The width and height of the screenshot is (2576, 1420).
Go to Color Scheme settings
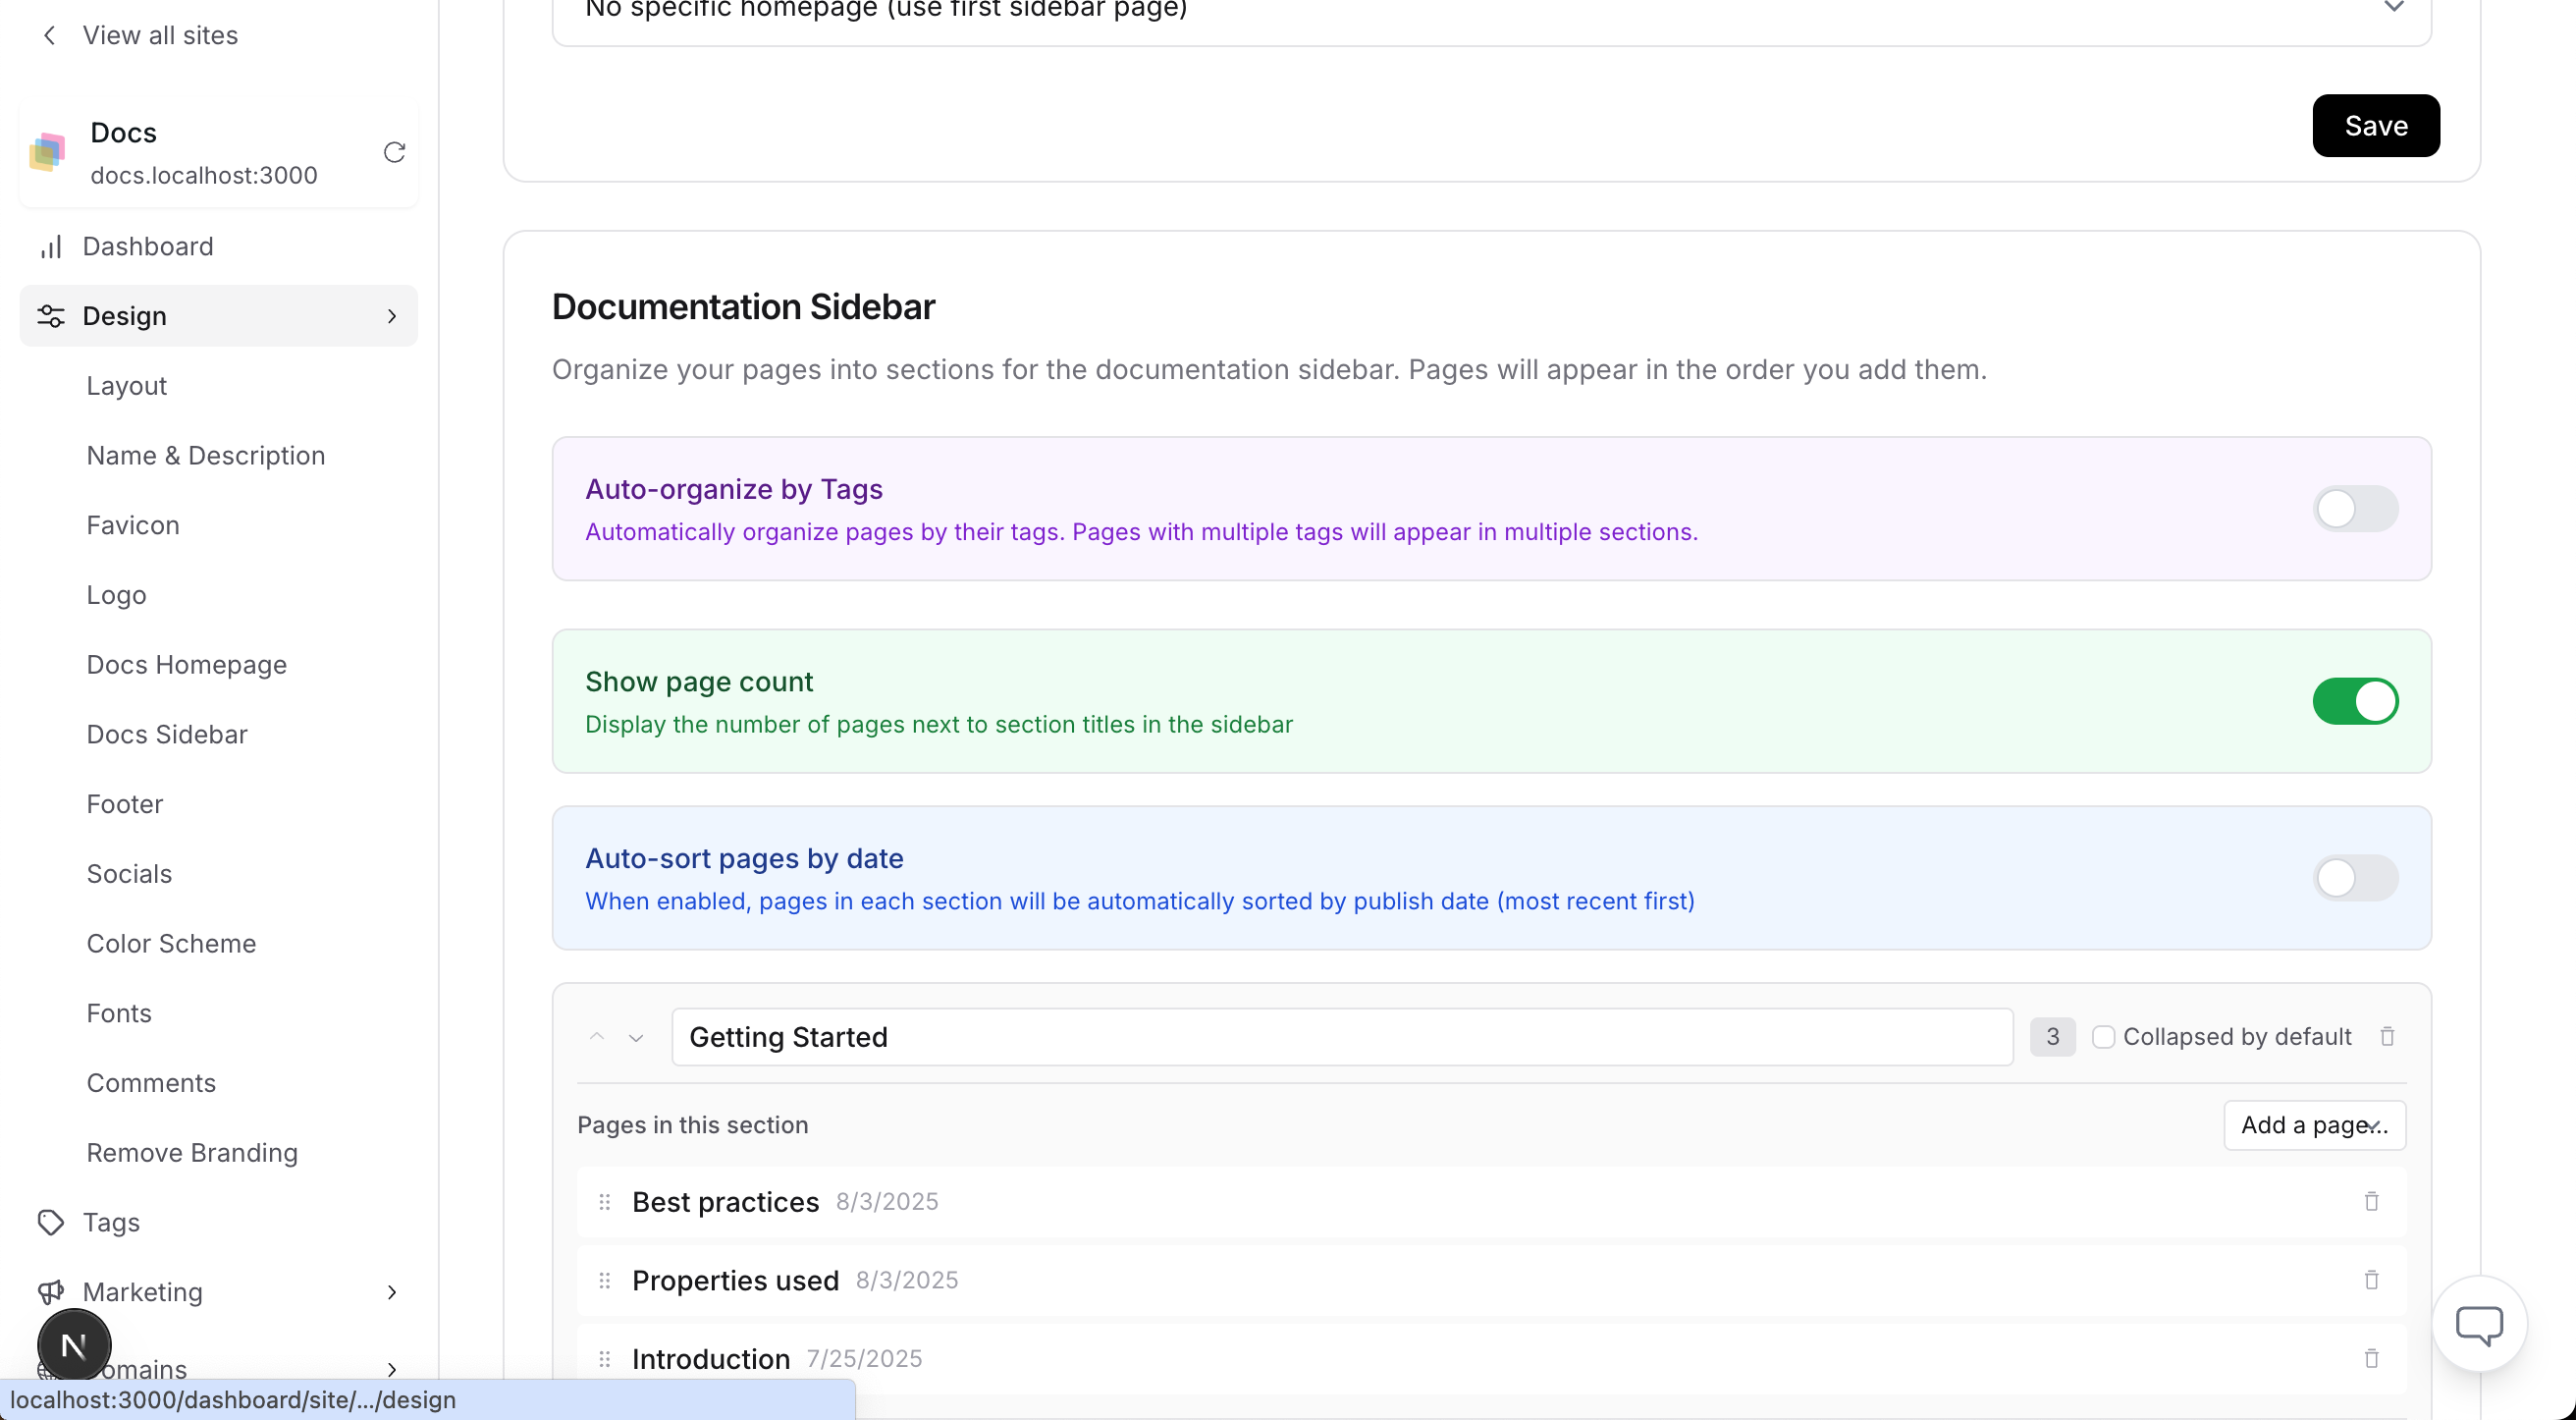point(171,943)
